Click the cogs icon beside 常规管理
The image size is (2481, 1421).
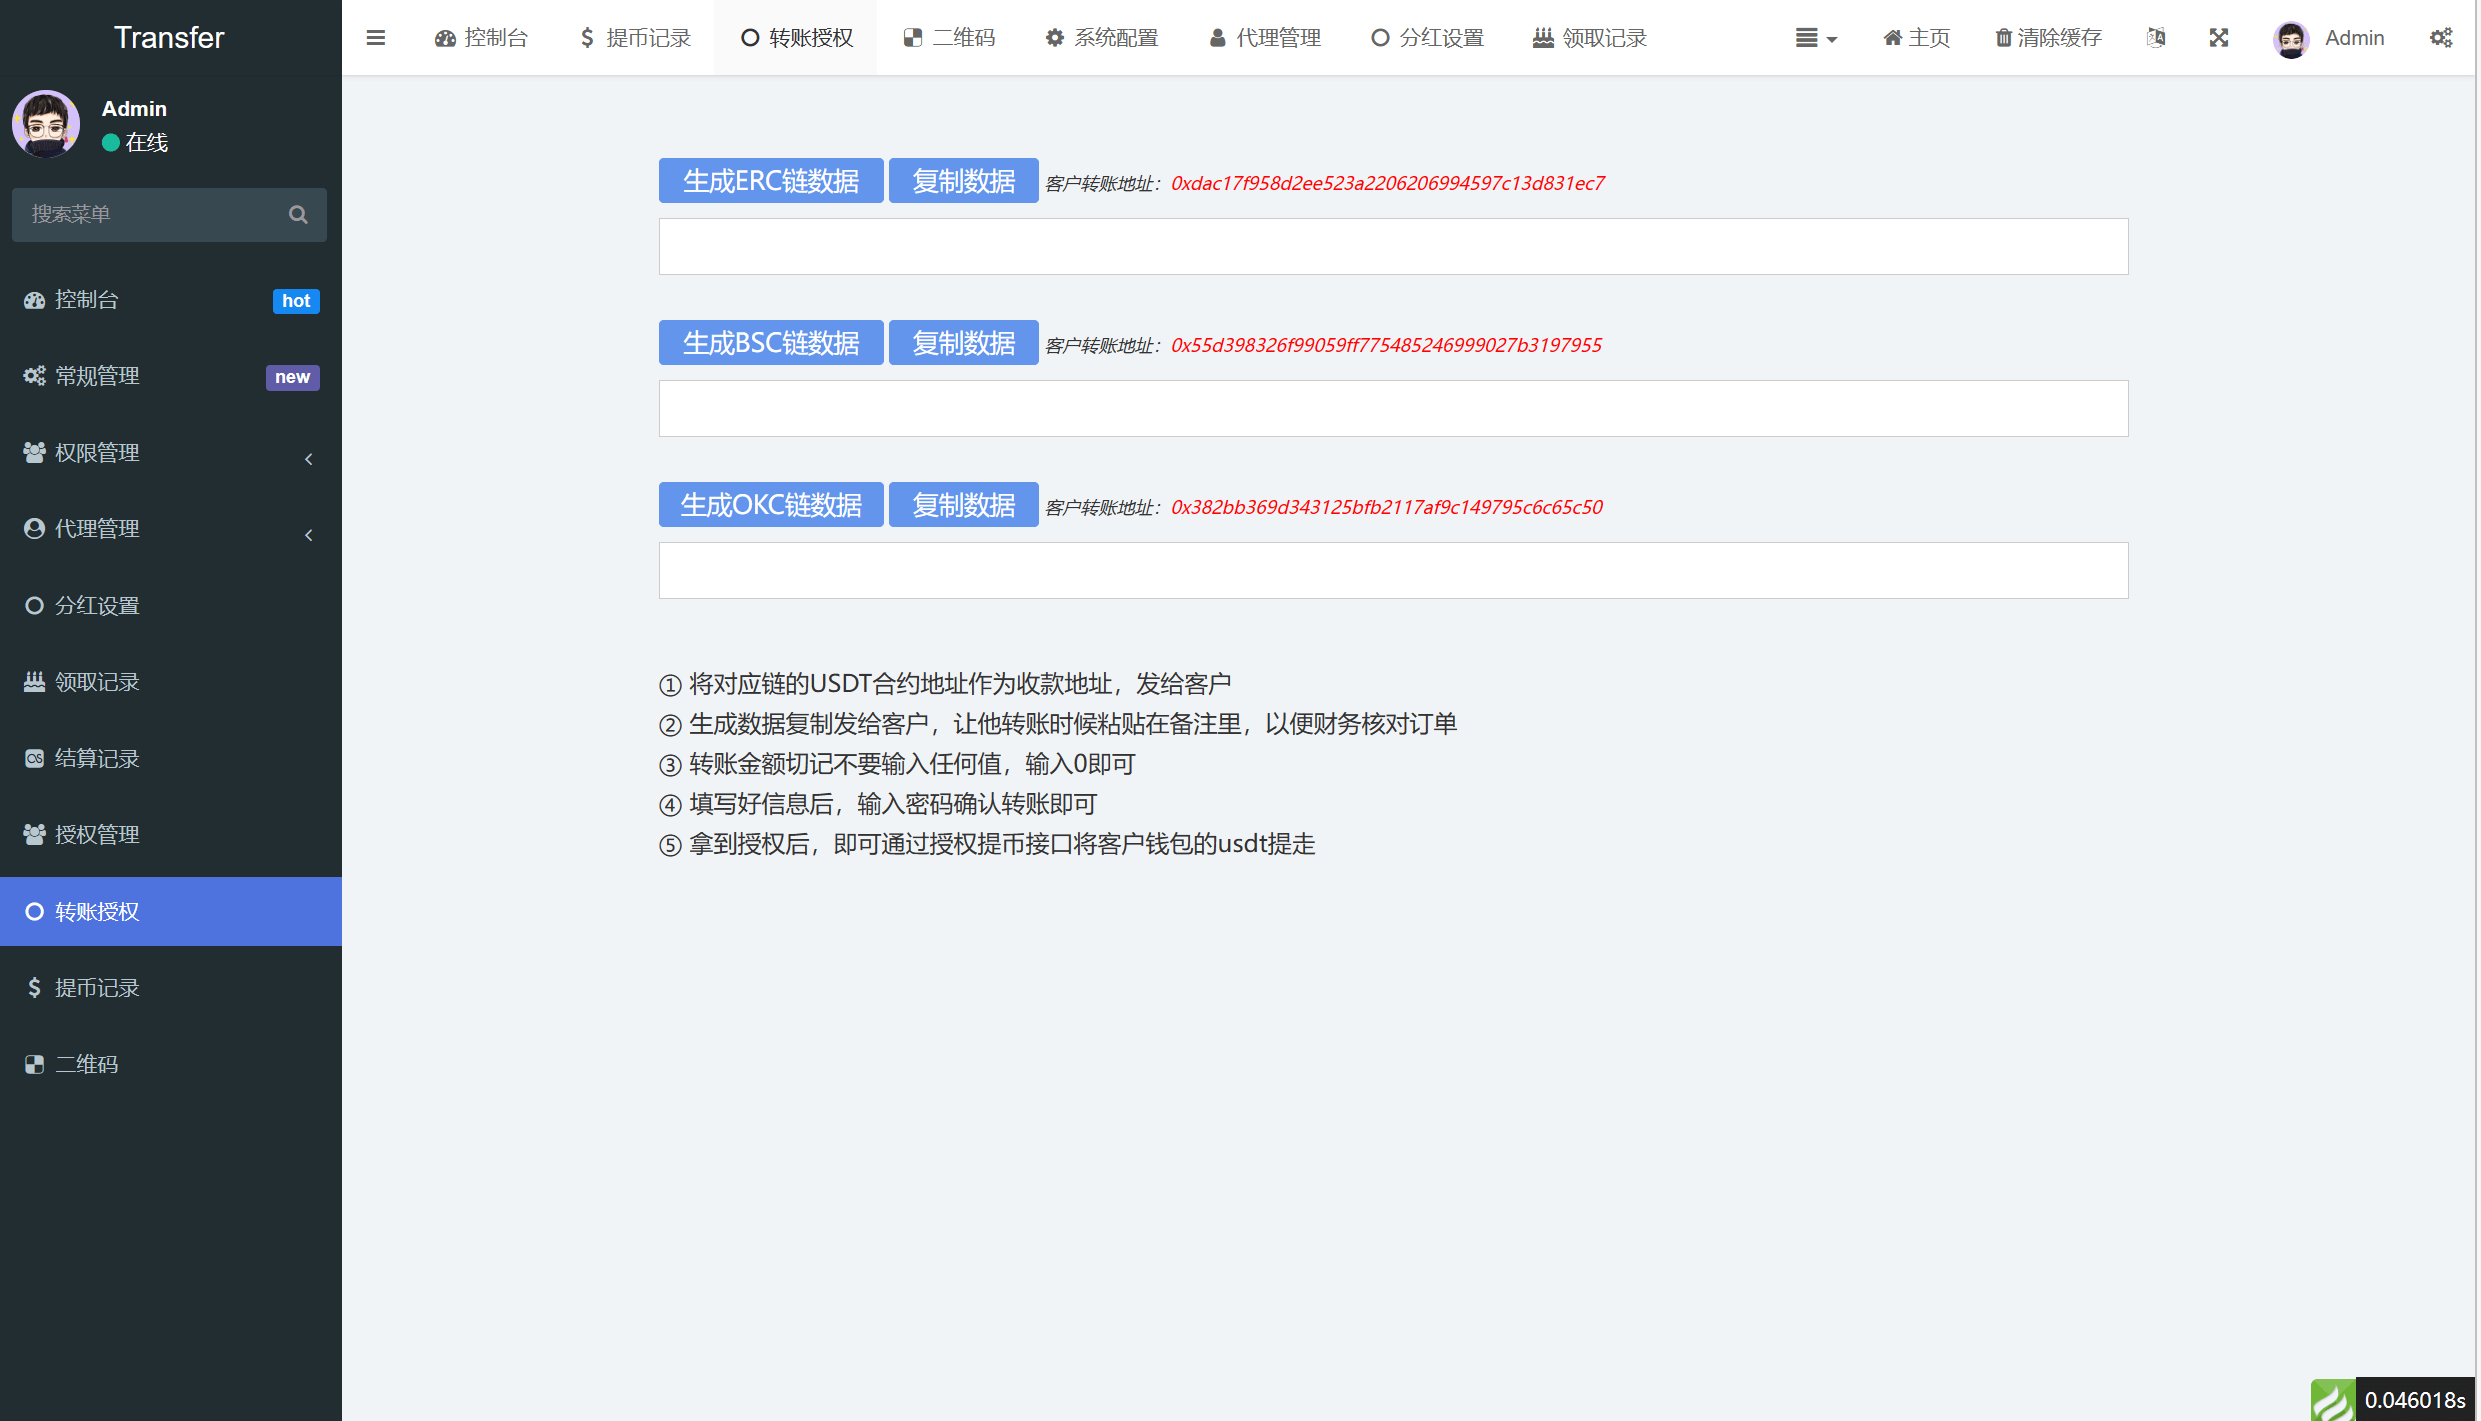tap(34, 376)
